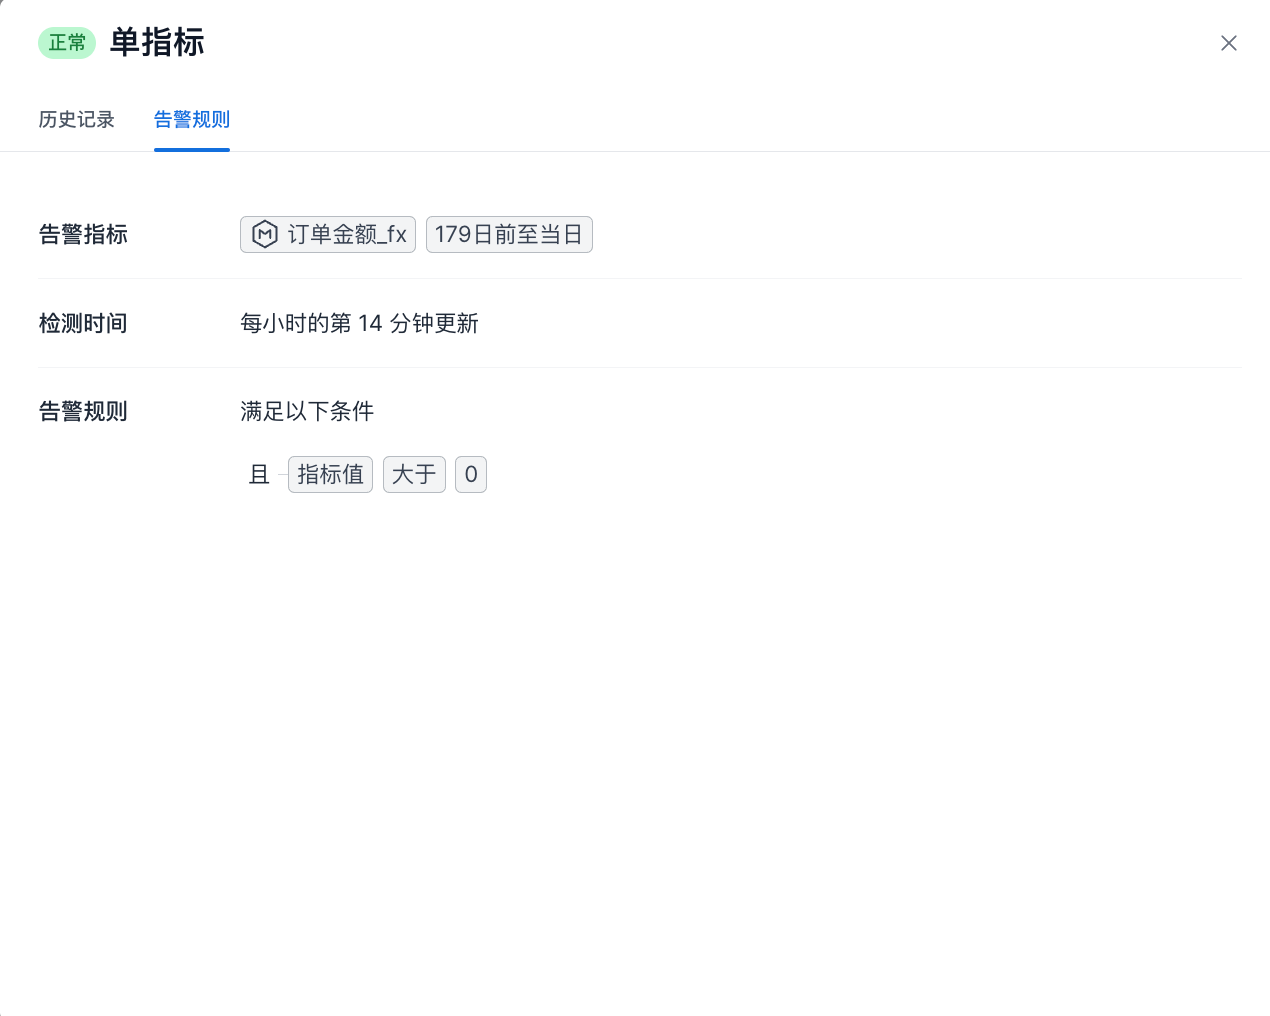Switch to the 历史记录 tab
The height and width of the screenshot is (1016, 1270).
tap(76, 119)
